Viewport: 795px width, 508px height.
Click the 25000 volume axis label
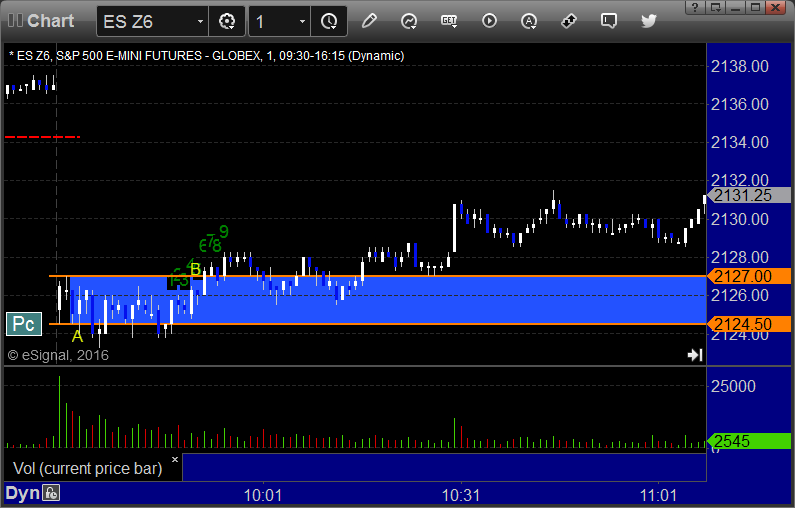coord(733,386)
